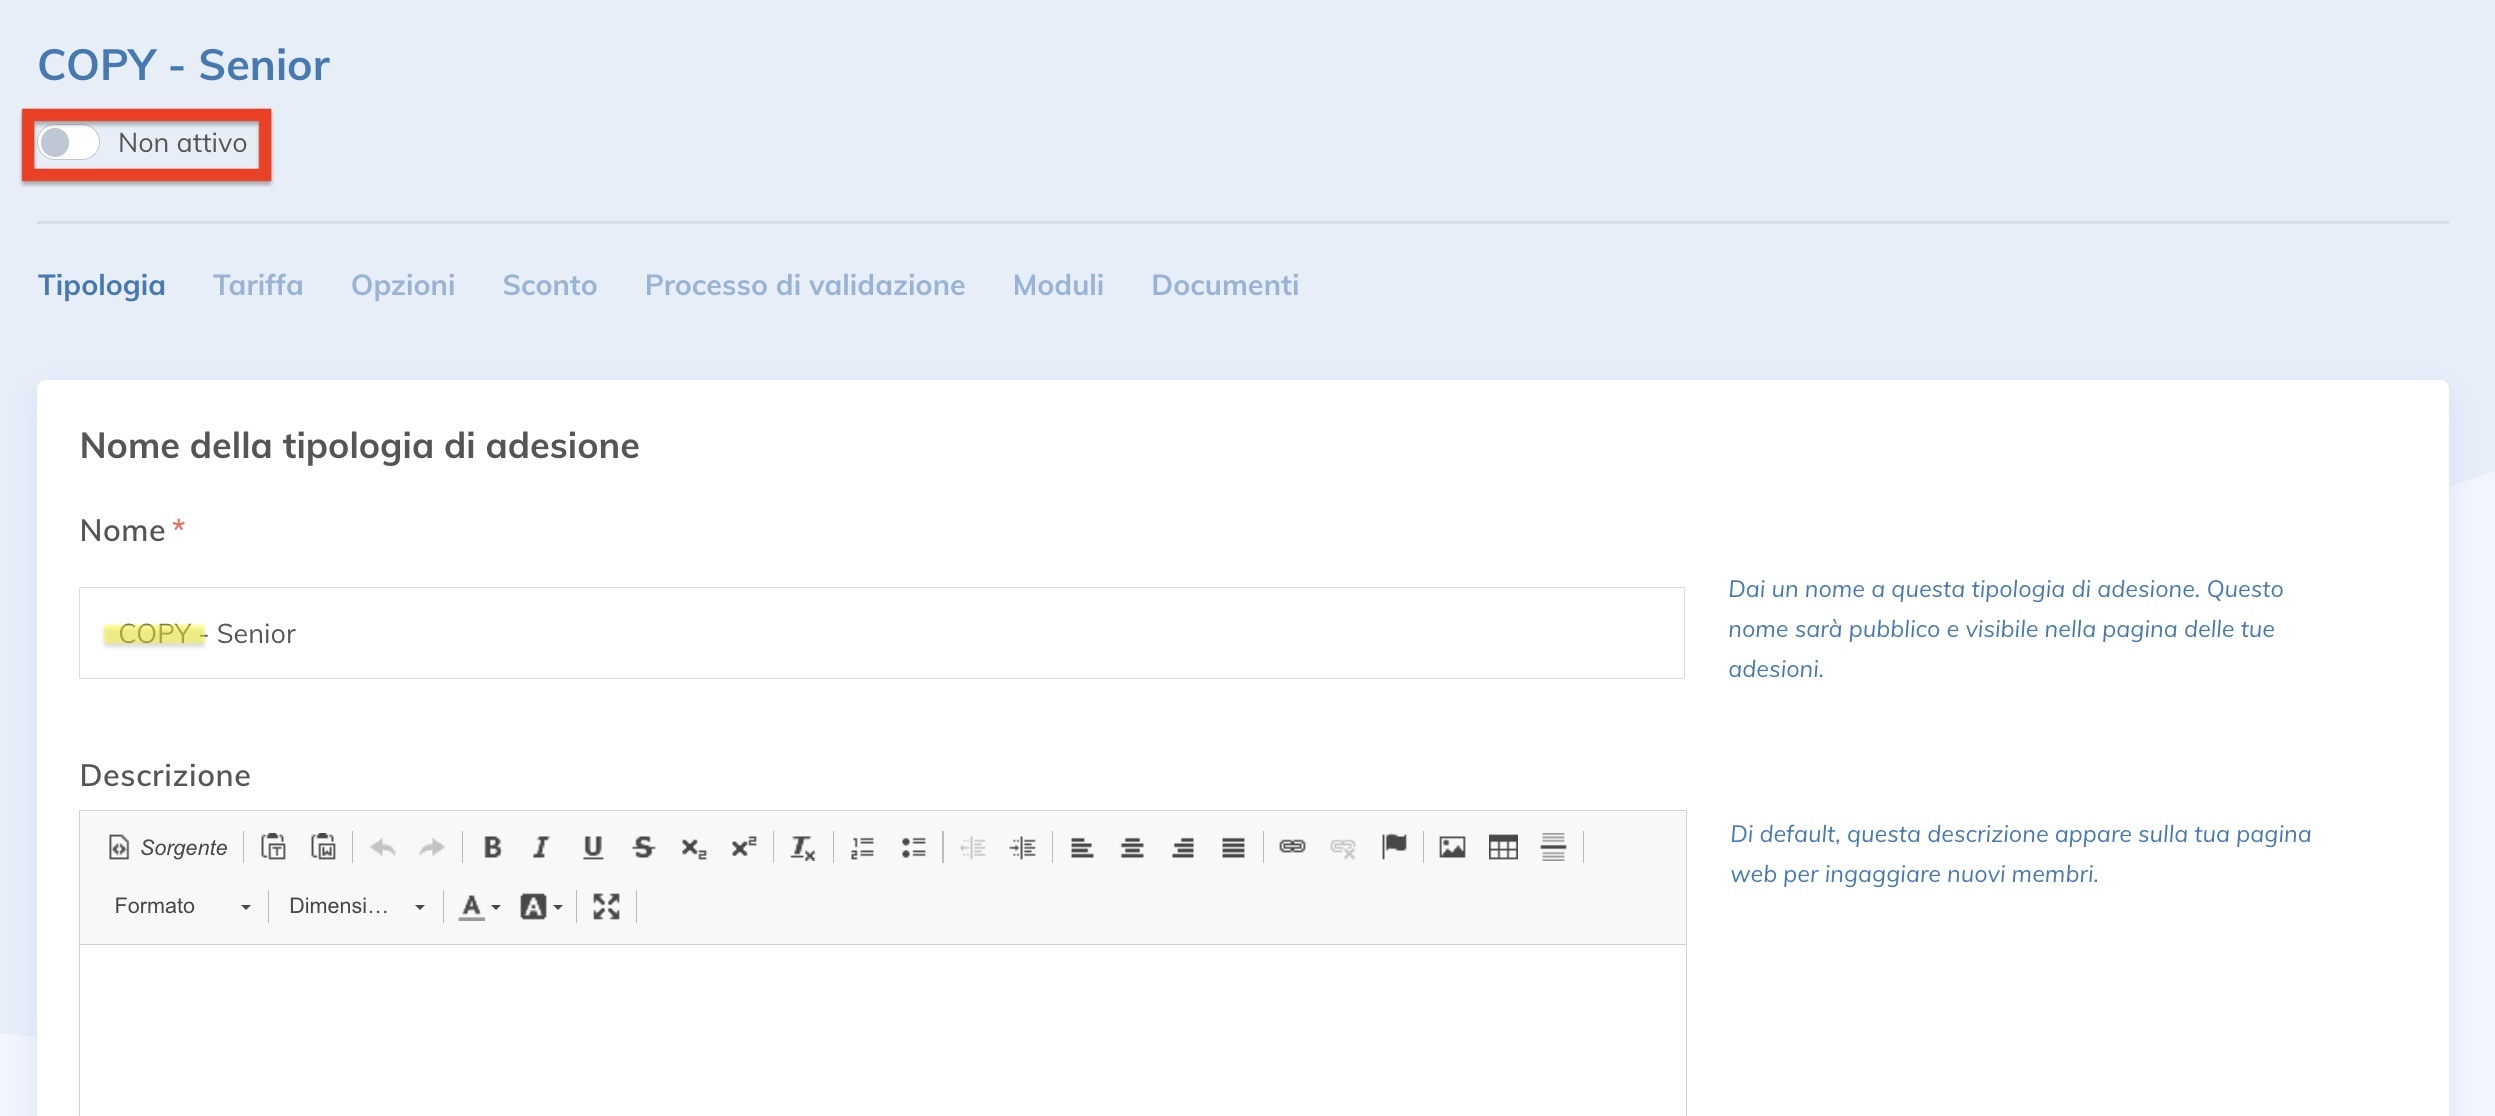This screenshot has width=2495, height=1116.
Task: Apply bold formatting in the editor
Action: 494,846
